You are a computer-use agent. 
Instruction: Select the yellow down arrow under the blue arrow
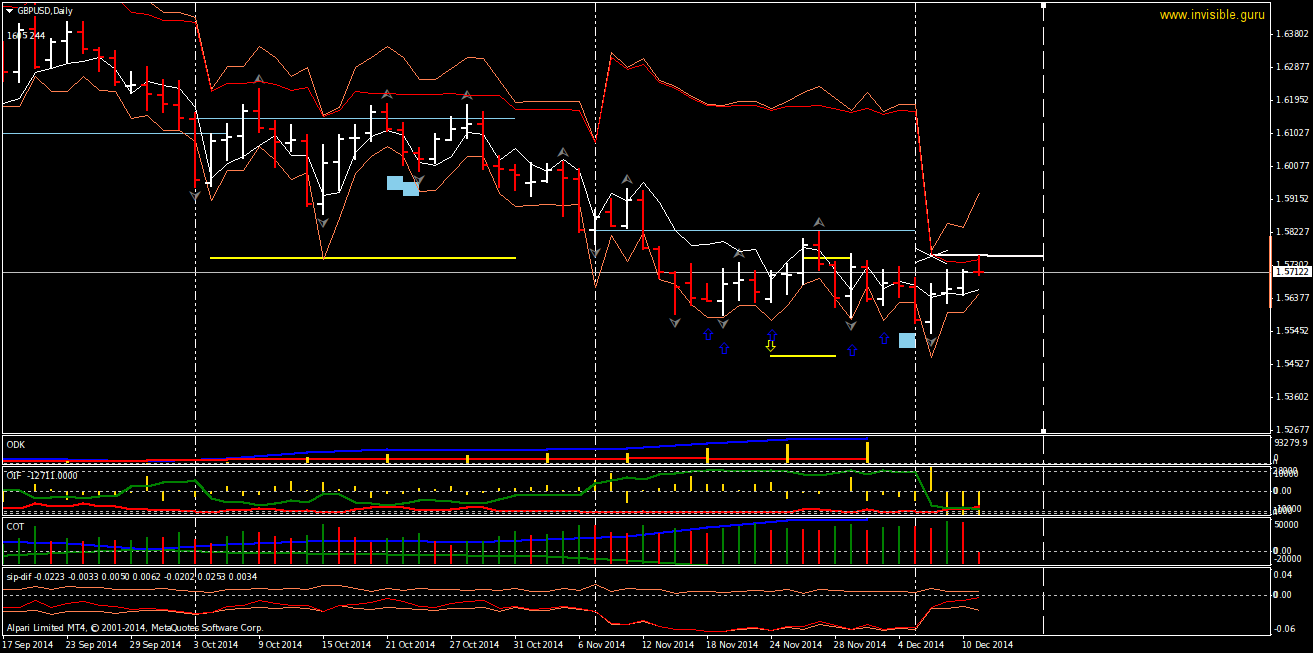(x=770, y=346)
